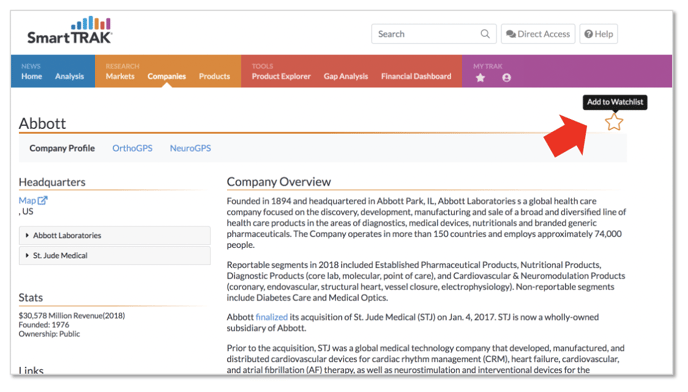Add Abbott to Watchlist star

click(x=614, y=122)
